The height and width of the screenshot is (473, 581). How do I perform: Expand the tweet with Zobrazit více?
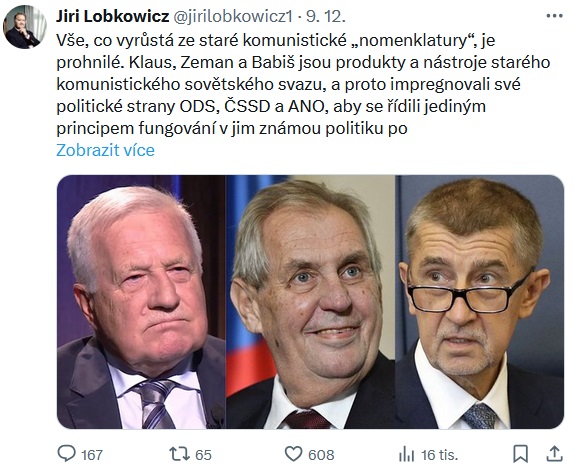coord(105,150)
